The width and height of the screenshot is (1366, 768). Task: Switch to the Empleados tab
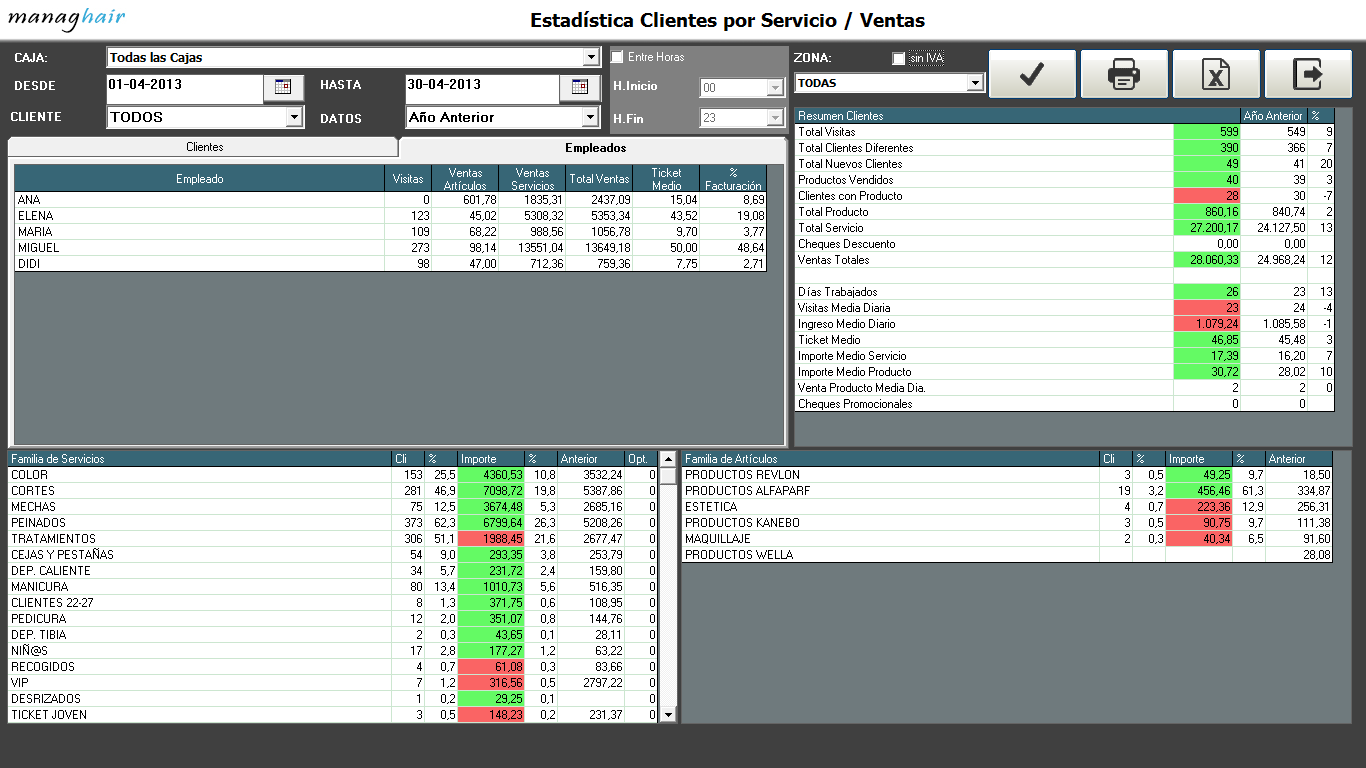[x=595, y=147]
